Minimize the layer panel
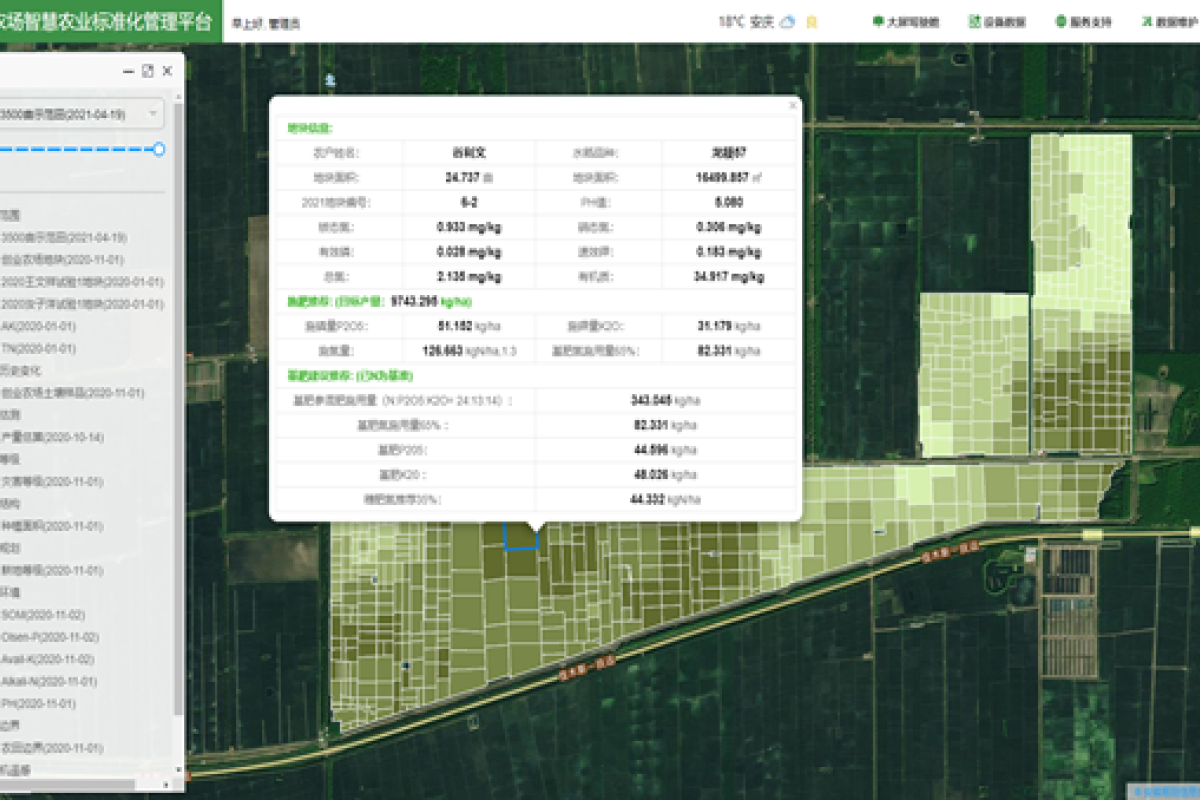This screenshot has height=800, width=1200. point(128,71)
